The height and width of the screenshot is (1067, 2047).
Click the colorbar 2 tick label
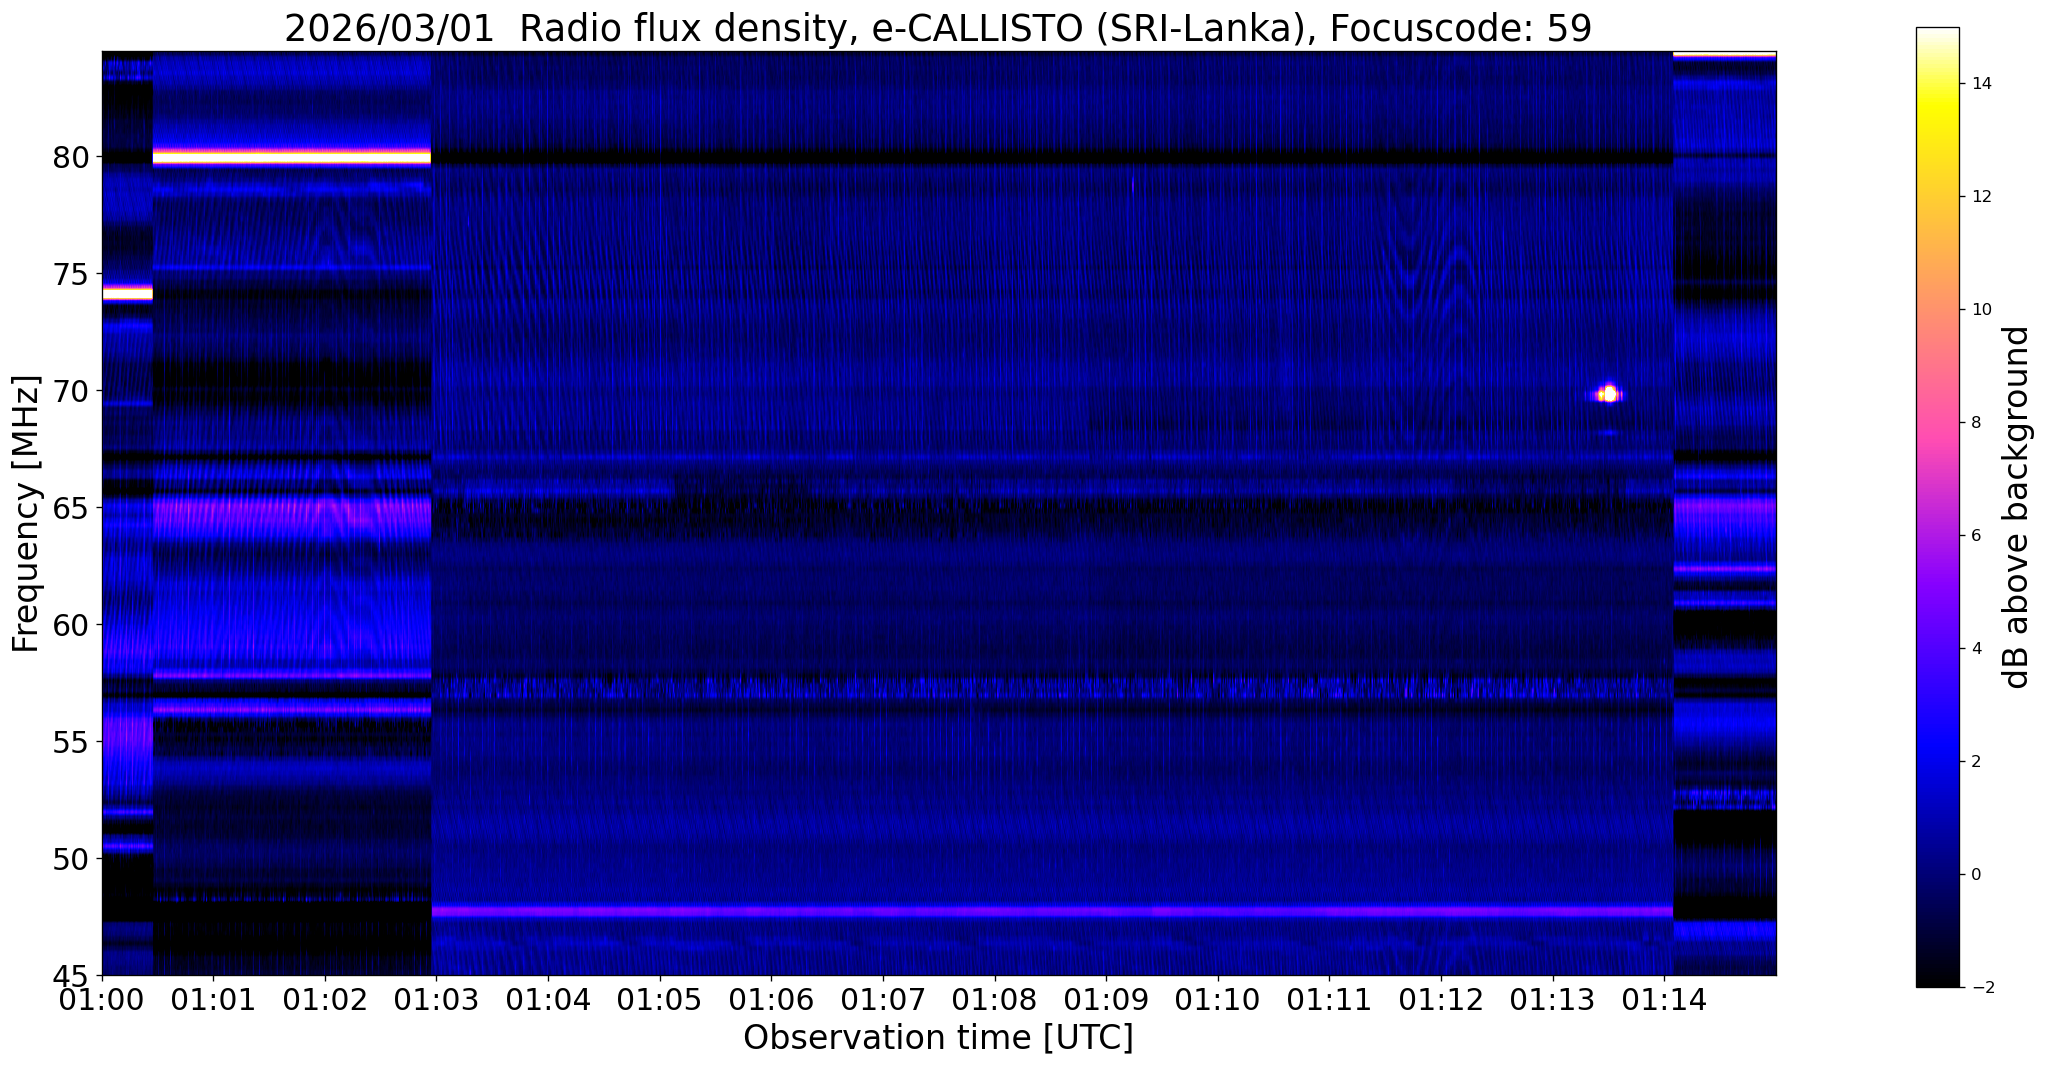(1974, 762)
